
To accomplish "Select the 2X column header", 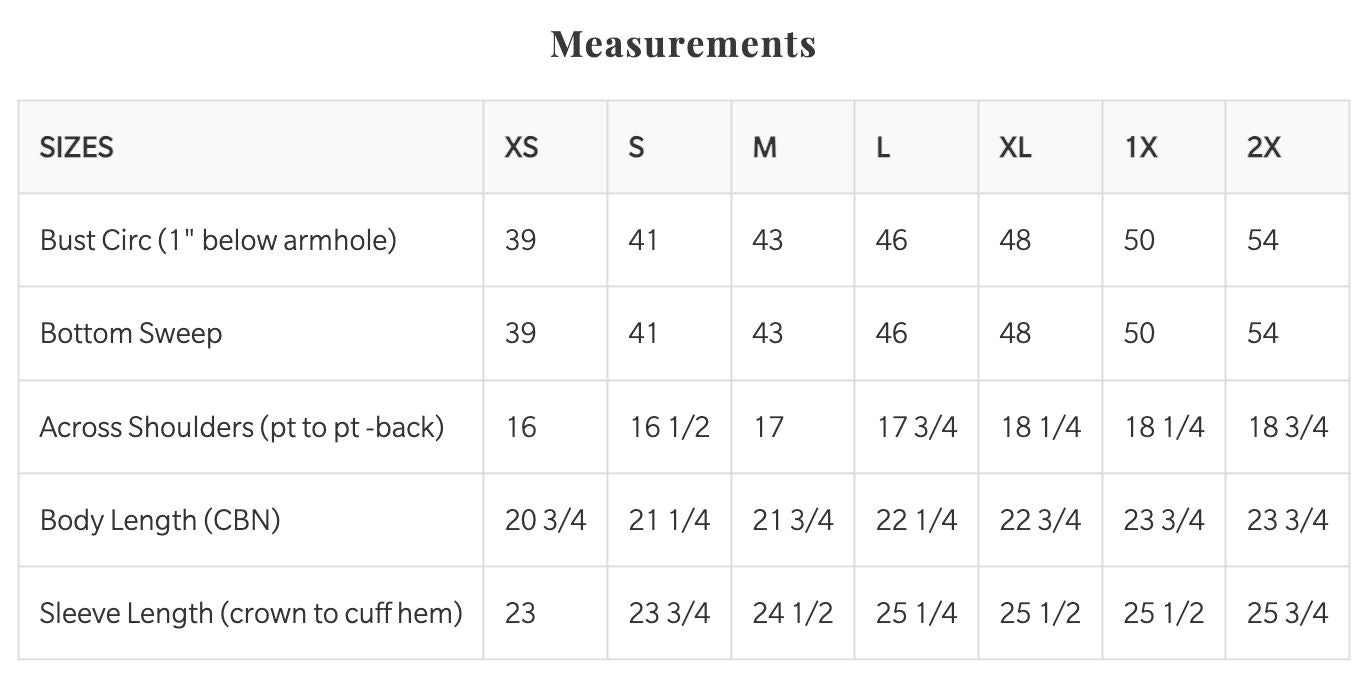I will 1263,148.
